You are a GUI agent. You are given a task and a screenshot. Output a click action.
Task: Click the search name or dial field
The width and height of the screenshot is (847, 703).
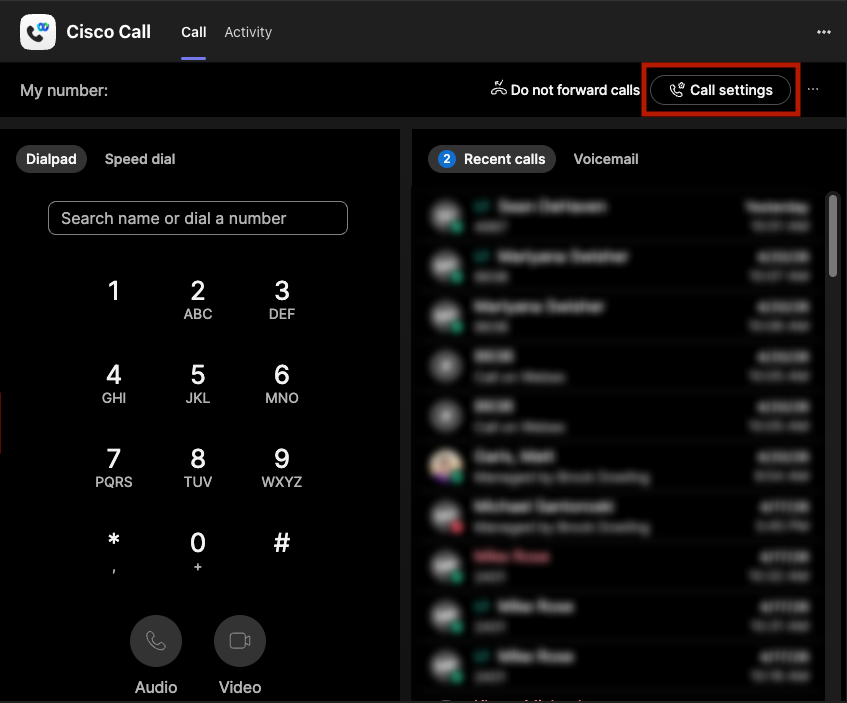coord(198,218)
